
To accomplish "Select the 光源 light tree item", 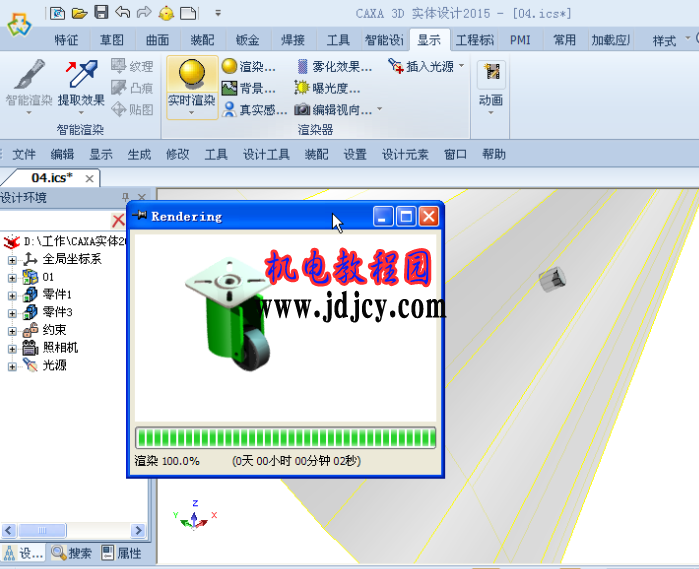I will coord(45,365).
